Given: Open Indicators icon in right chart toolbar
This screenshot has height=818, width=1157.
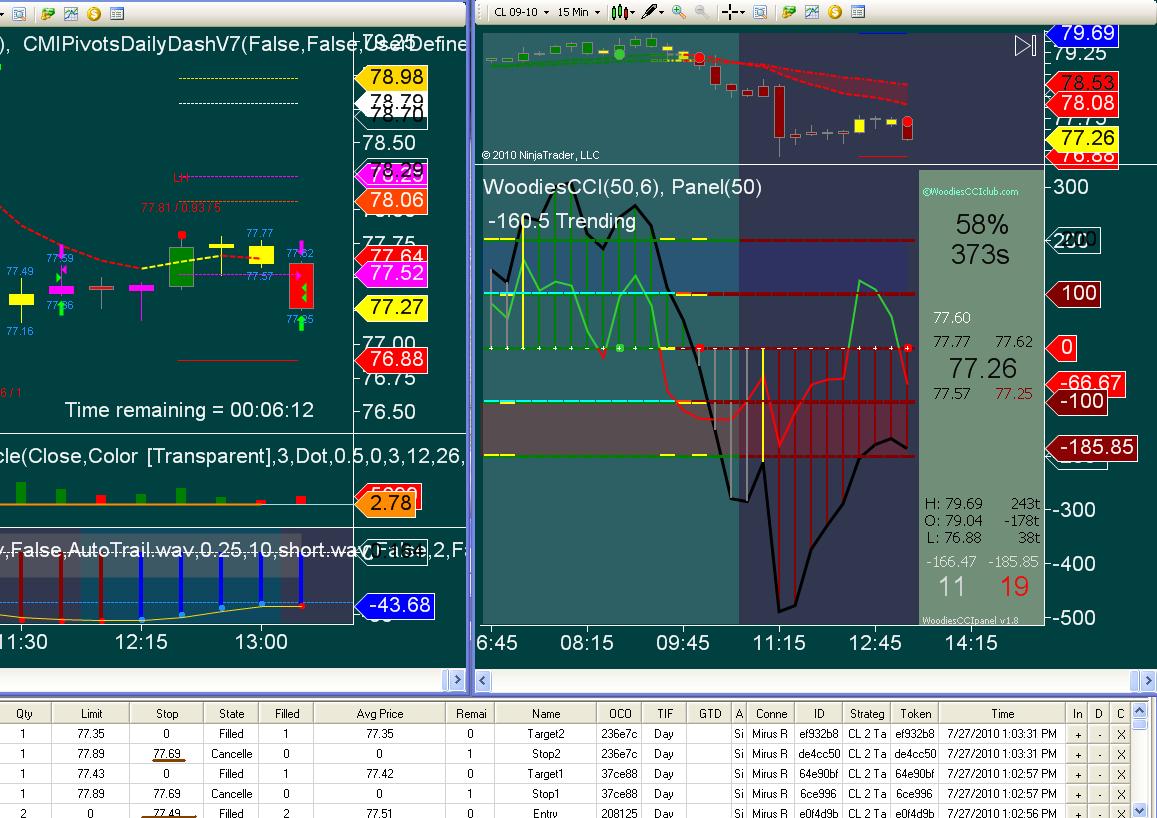Looking at the screenshot, I should click(x=812, y=13).
